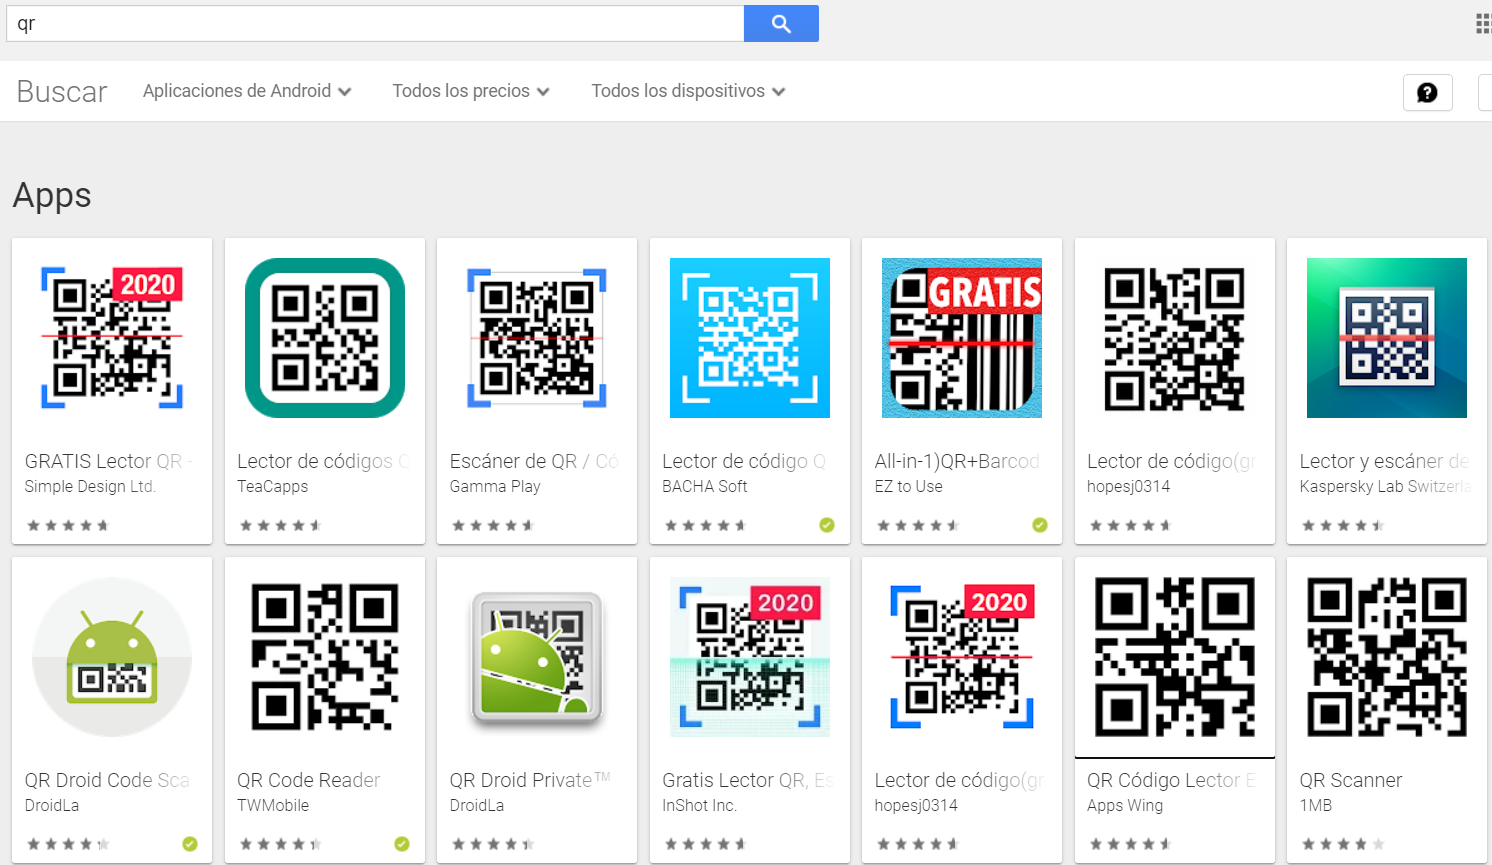Image resolution: width=1492 pixels, height=865 pixels.
Task: Open QR Scanner title link
Action: [x=1351, y=780]
